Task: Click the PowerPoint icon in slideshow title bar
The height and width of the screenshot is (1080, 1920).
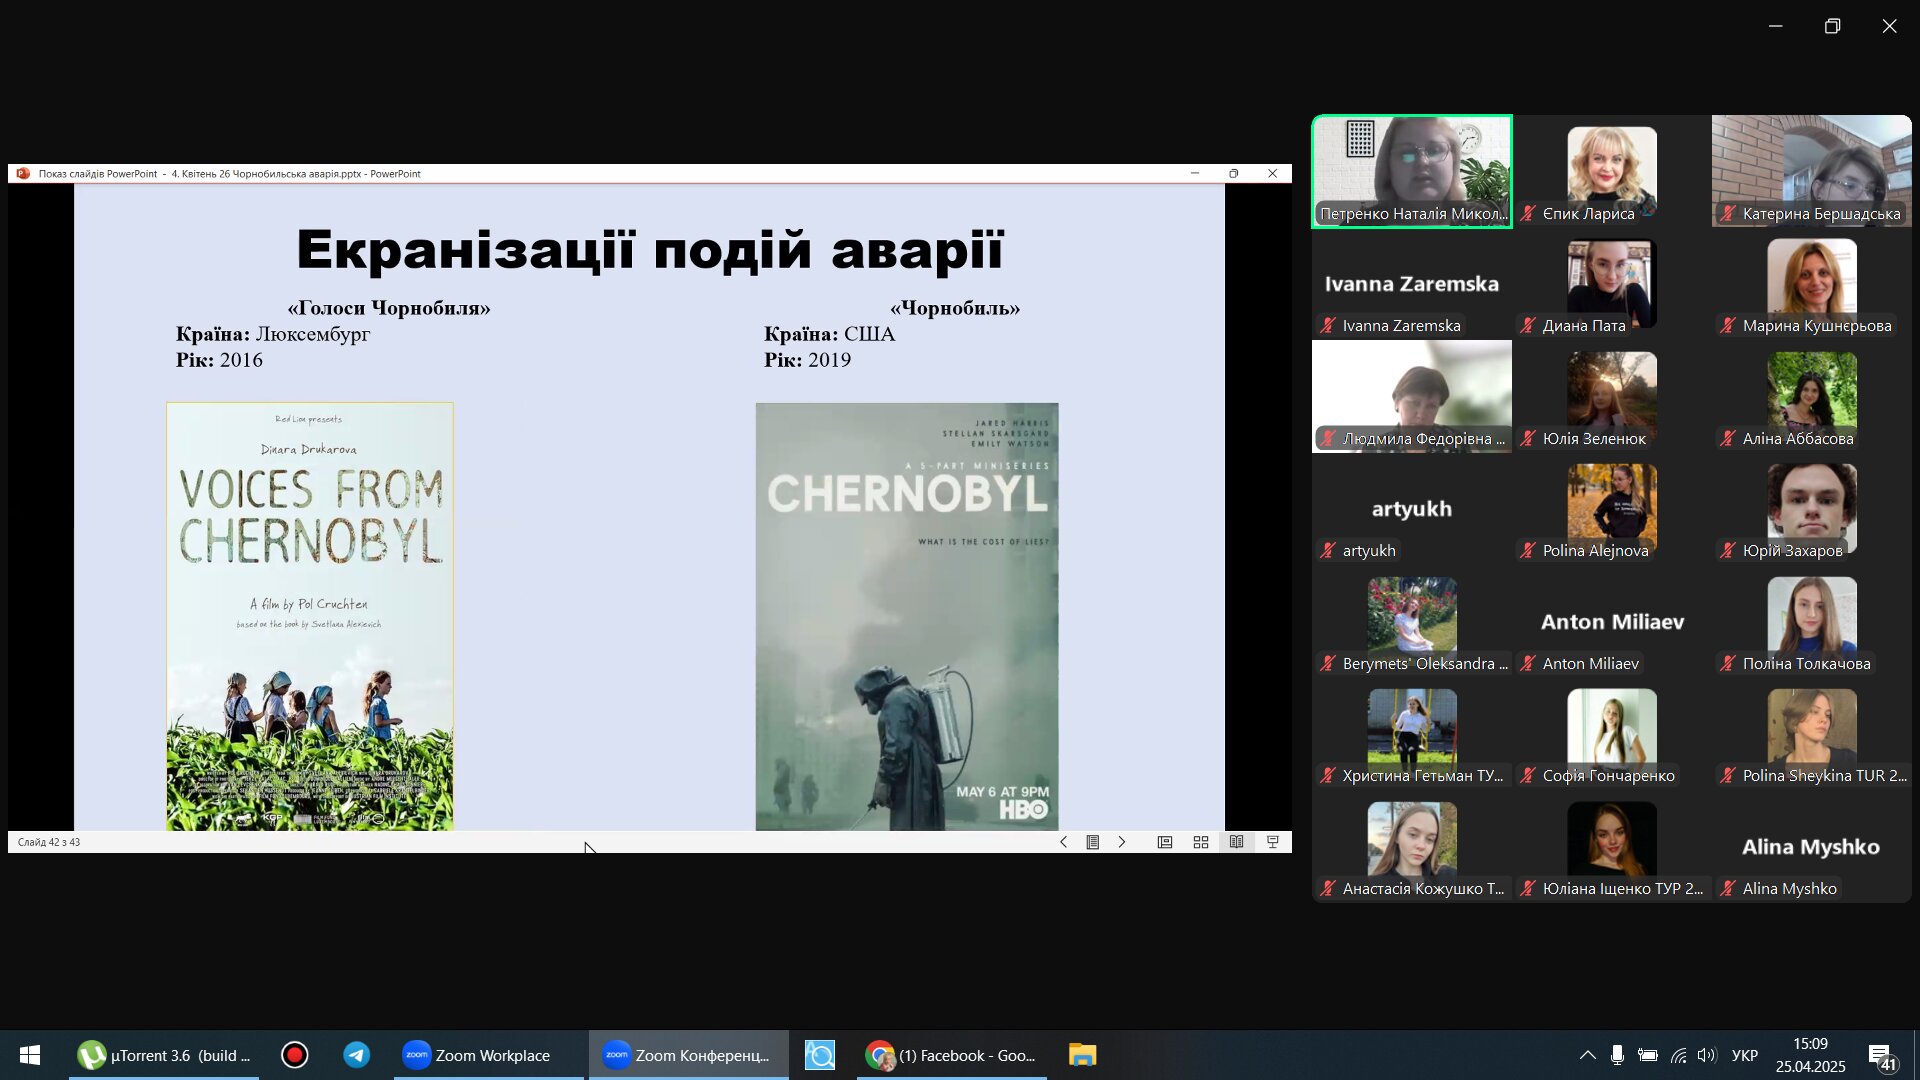Action: [23, 173]
